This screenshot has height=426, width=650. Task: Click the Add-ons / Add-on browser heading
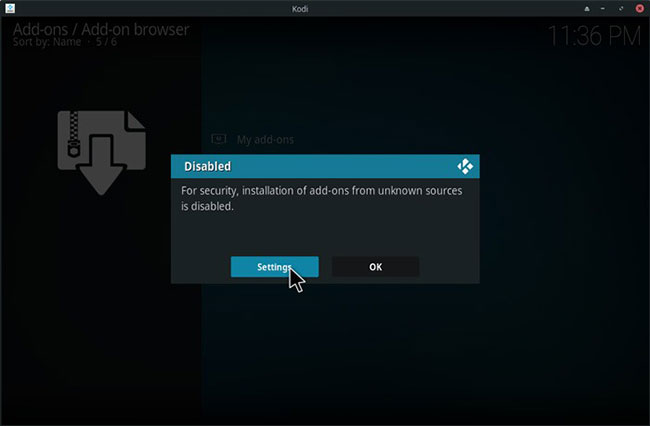pyautogui.click(x=101, y=29)
